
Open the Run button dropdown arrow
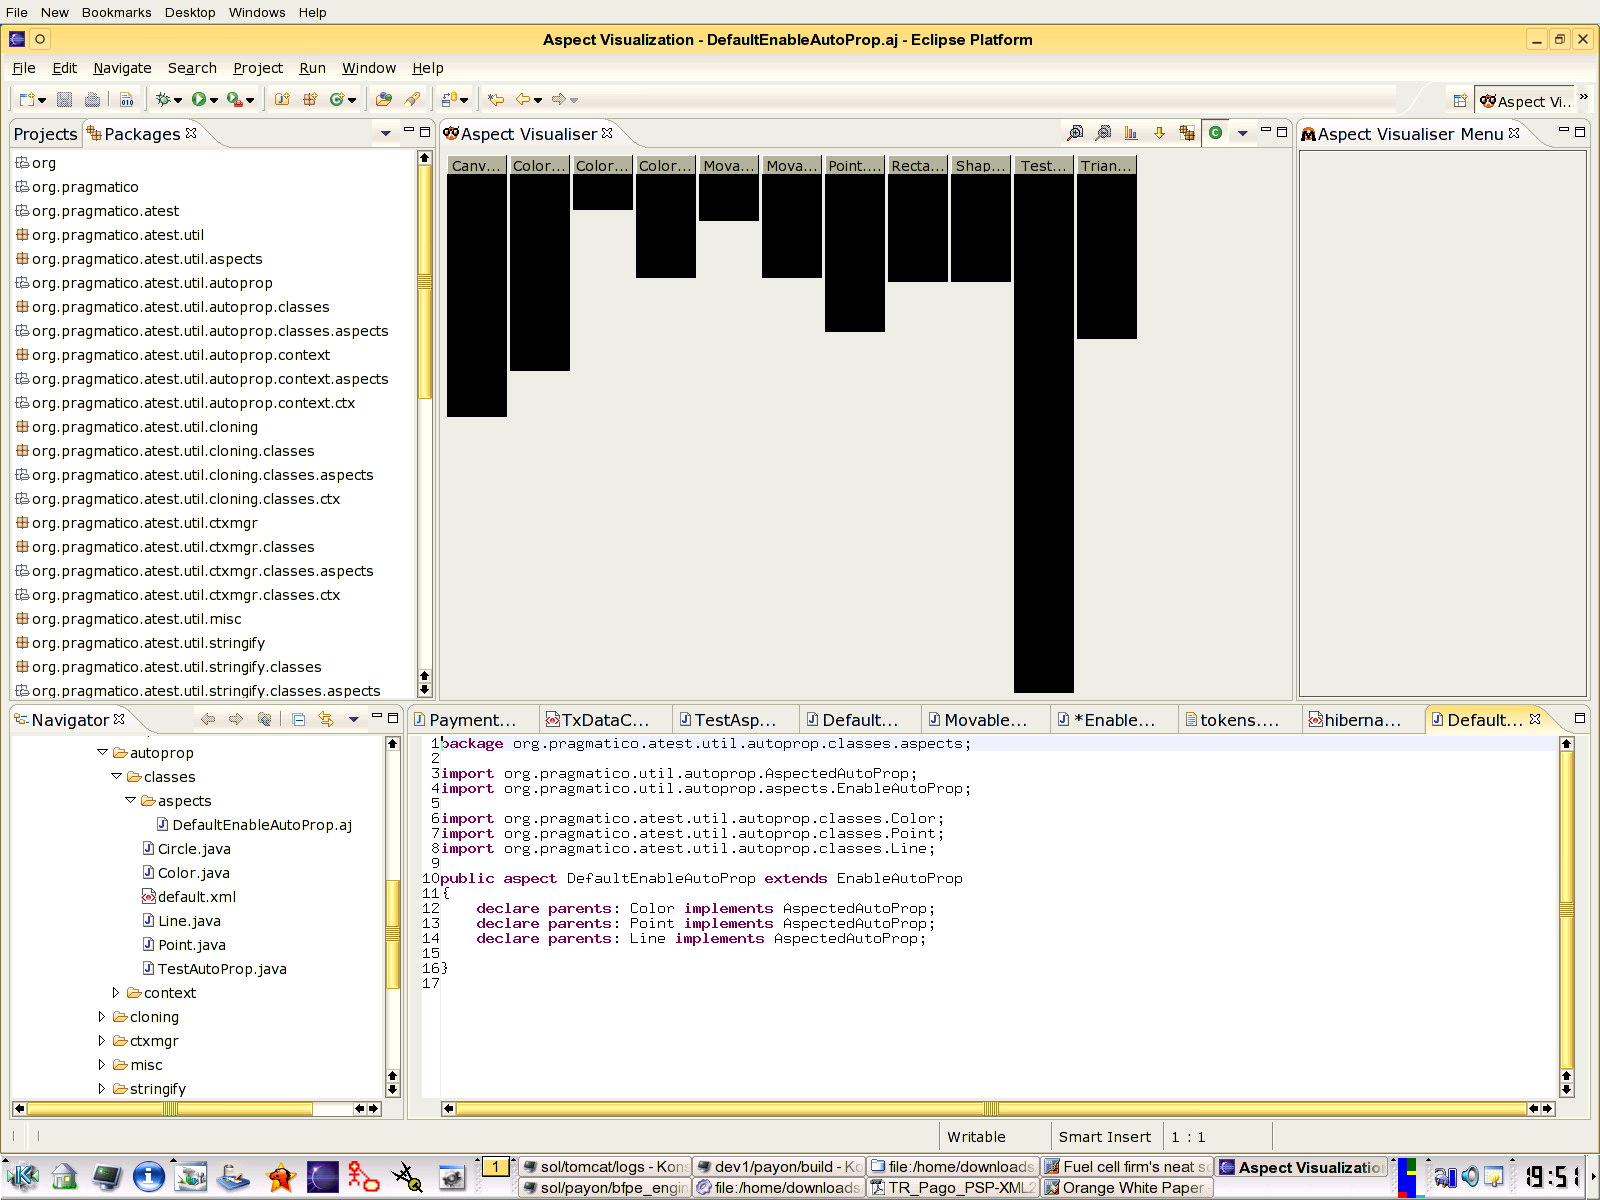click(214, 100)
